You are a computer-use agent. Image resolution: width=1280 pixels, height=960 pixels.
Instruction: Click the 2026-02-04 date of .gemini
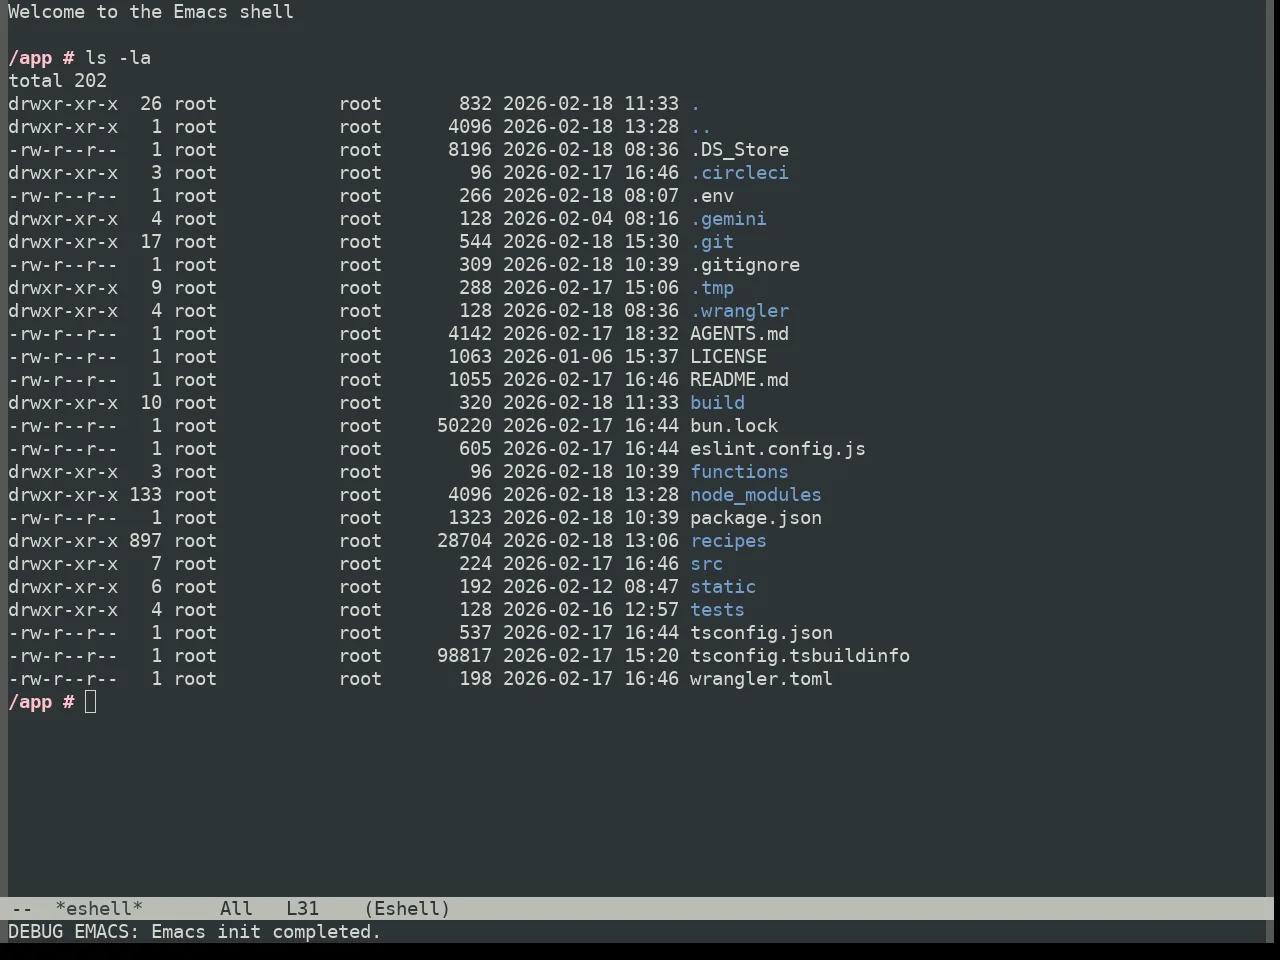(x=558, y=219)
